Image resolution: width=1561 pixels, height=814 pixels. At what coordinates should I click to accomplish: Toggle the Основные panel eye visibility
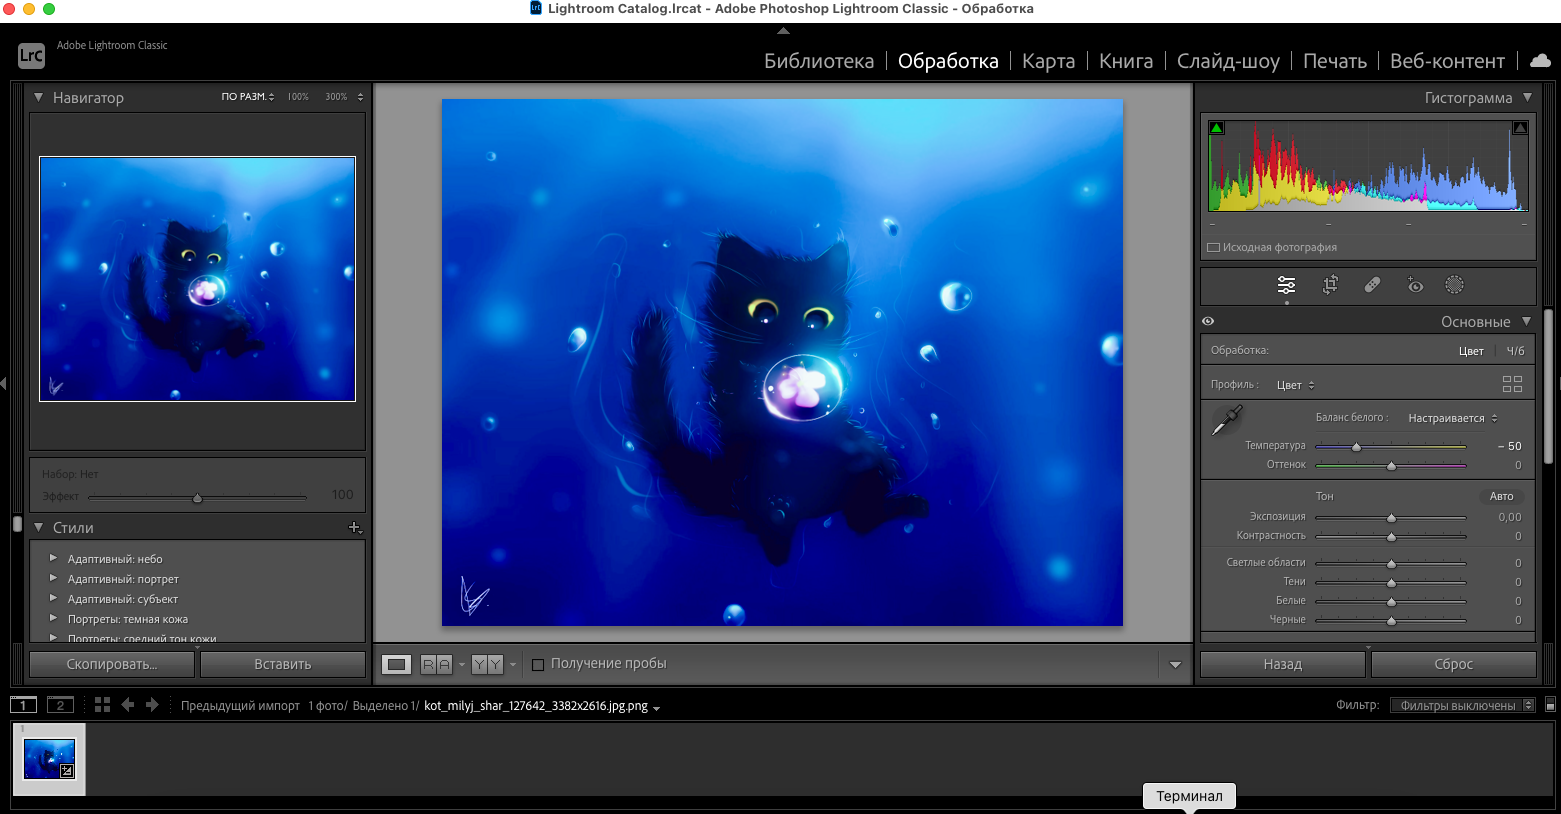(1208, 321)
